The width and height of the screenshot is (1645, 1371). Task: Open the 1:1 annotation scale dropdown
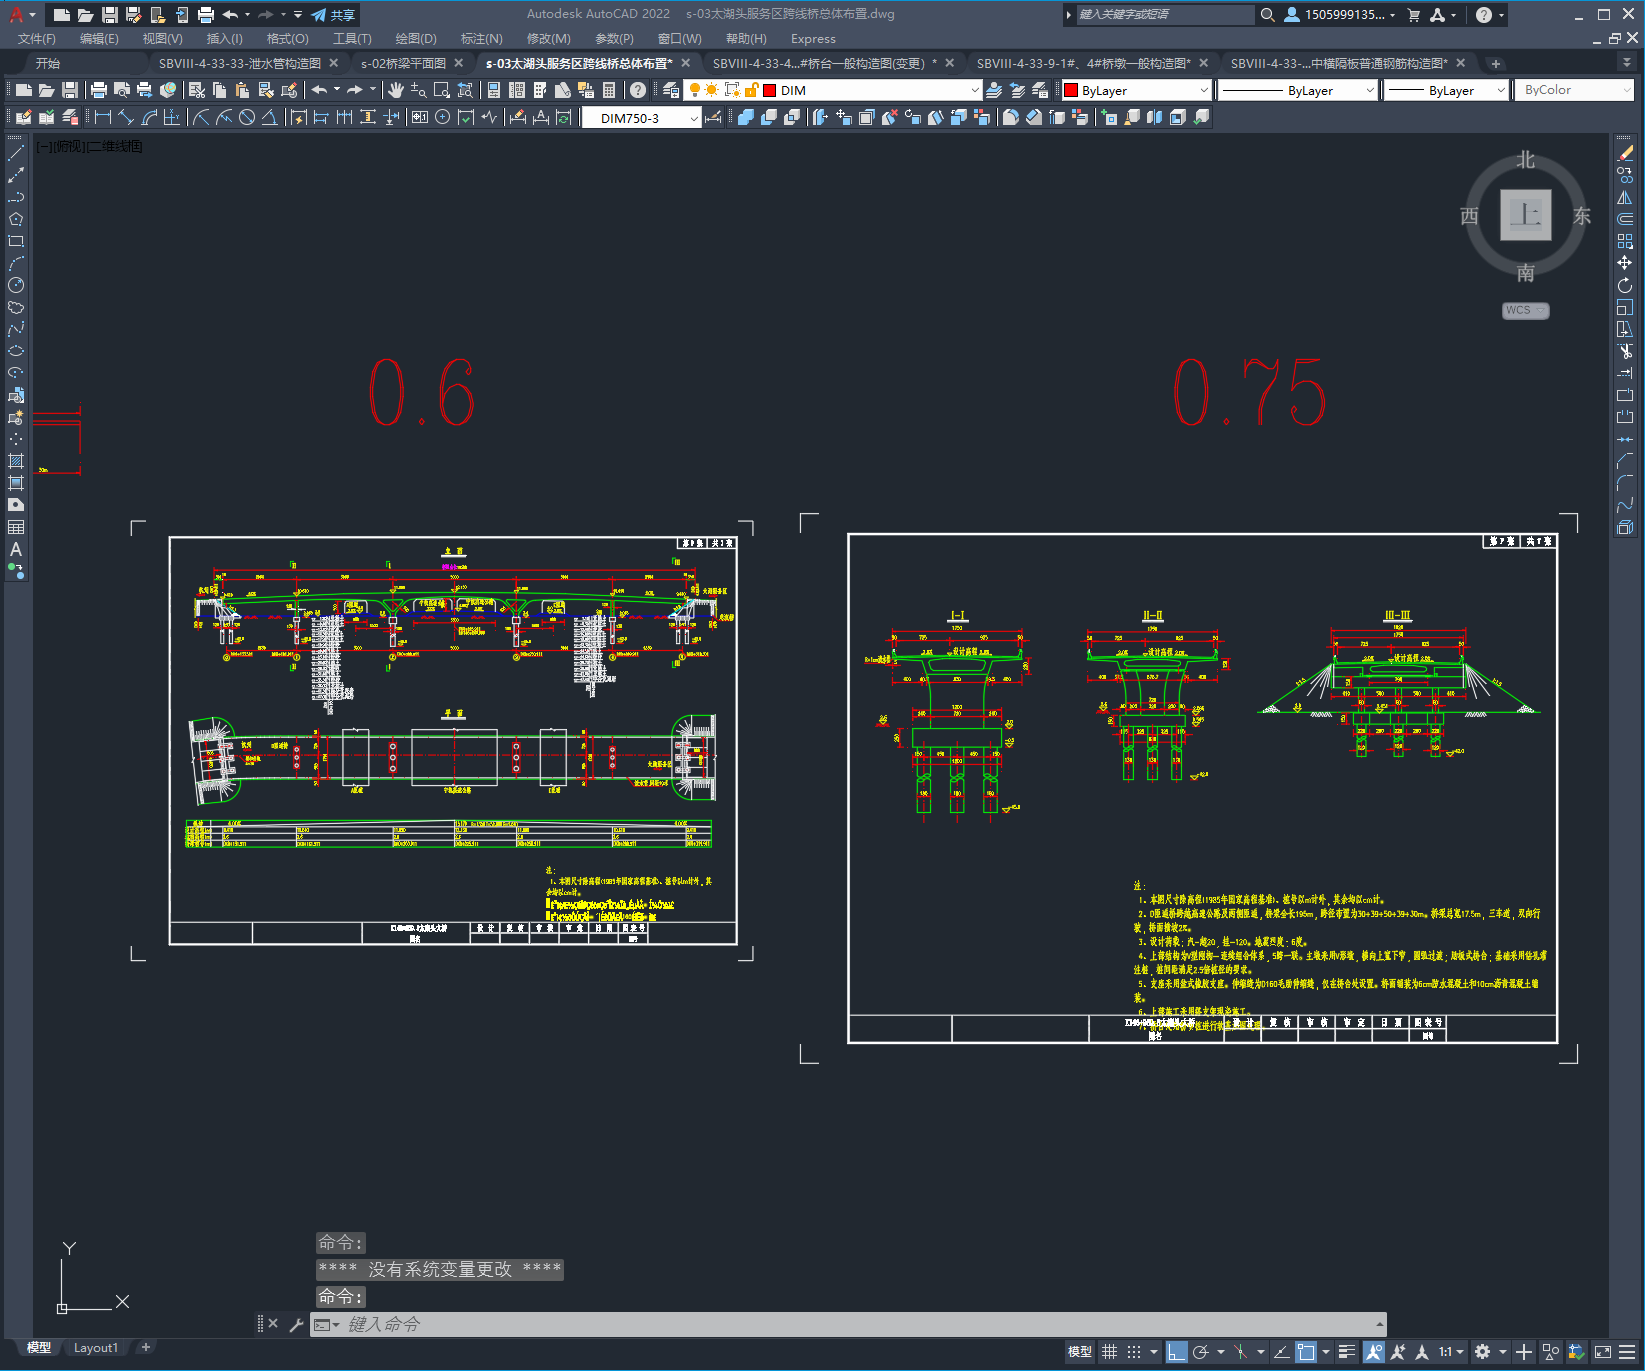coord(1451,1352)
